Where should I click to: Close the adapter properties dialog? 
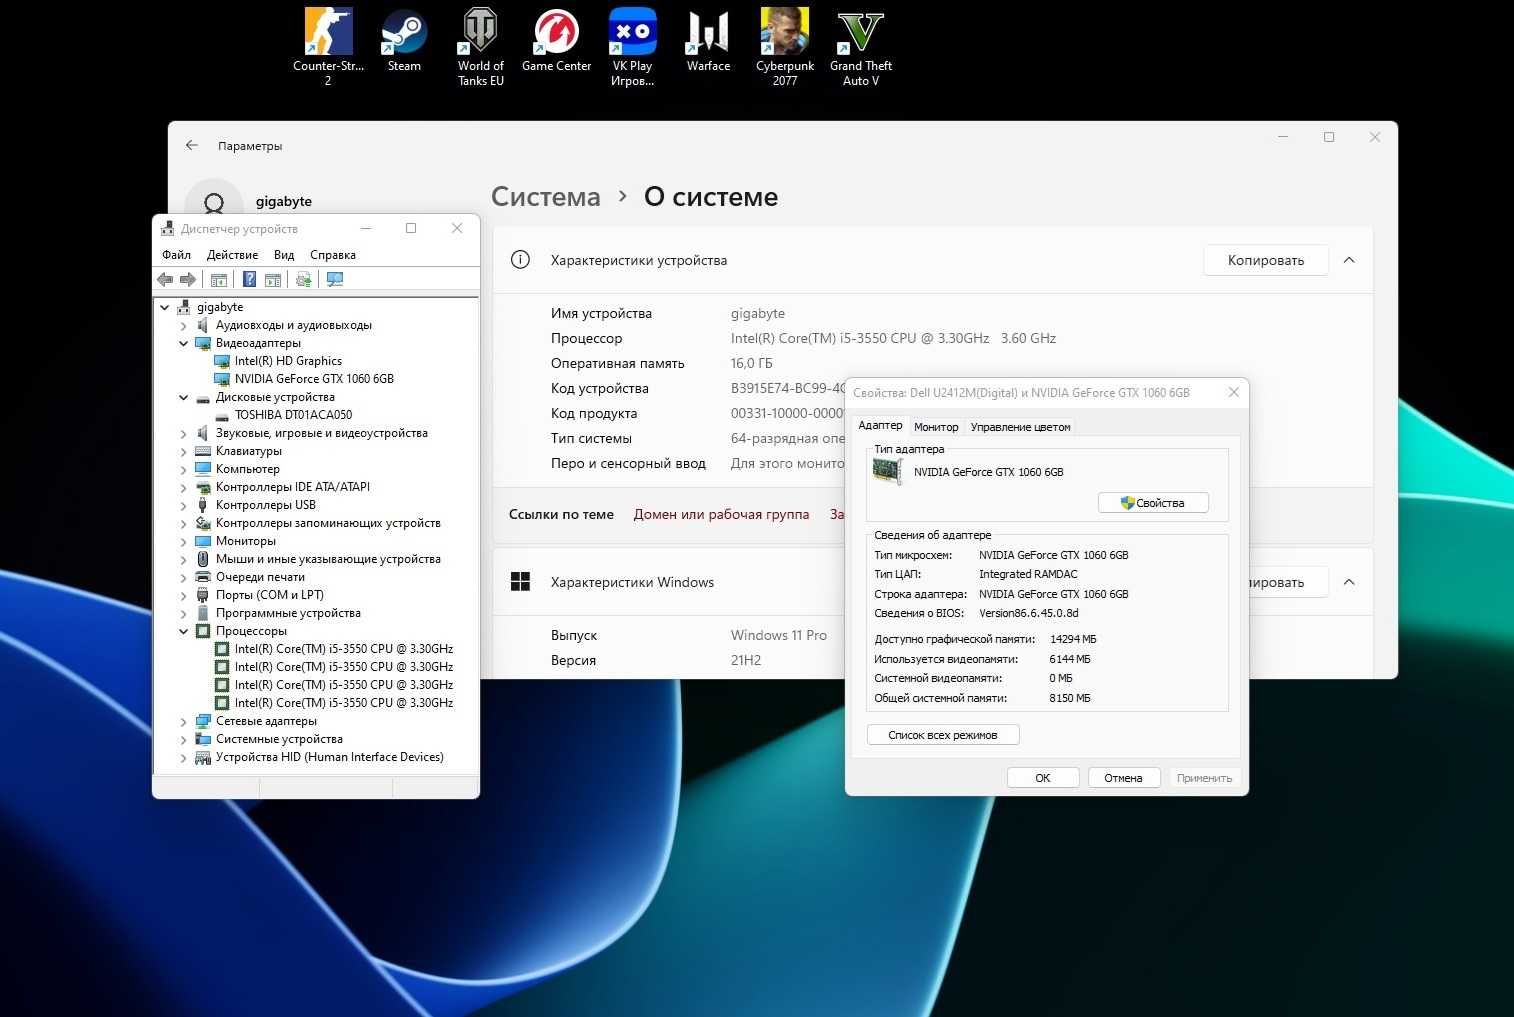pyautogui.click(x=1234, y=392)
